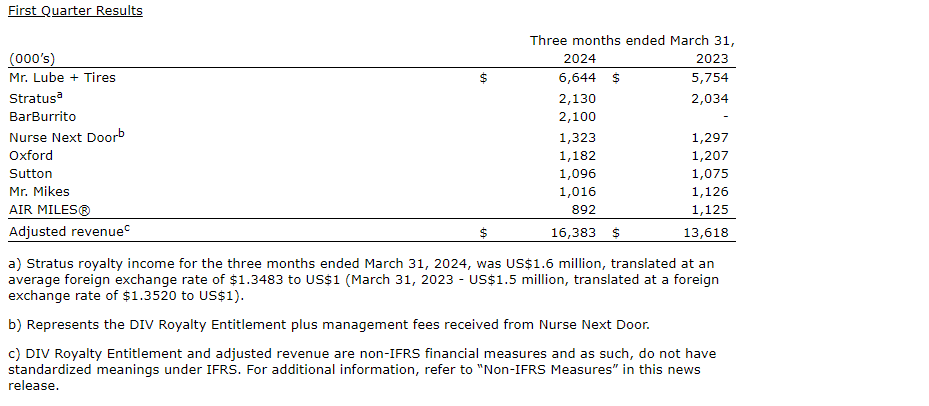Select the Mr. Mikes row label
This screenshot has width=929, height=406.
click(39, 191)
